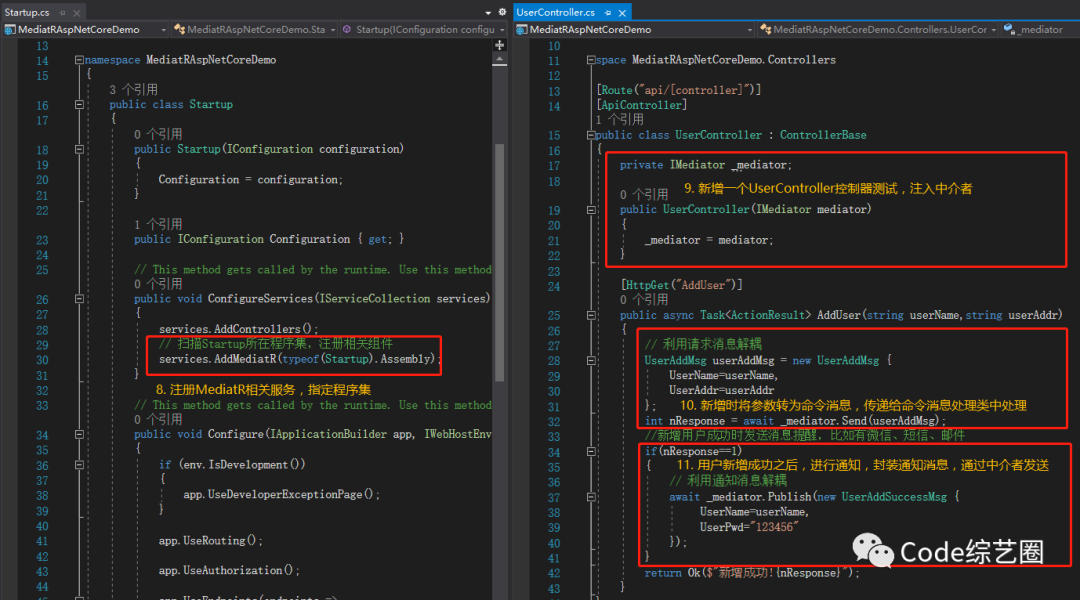Click 'private IMediator _mediator;' field

706,165
